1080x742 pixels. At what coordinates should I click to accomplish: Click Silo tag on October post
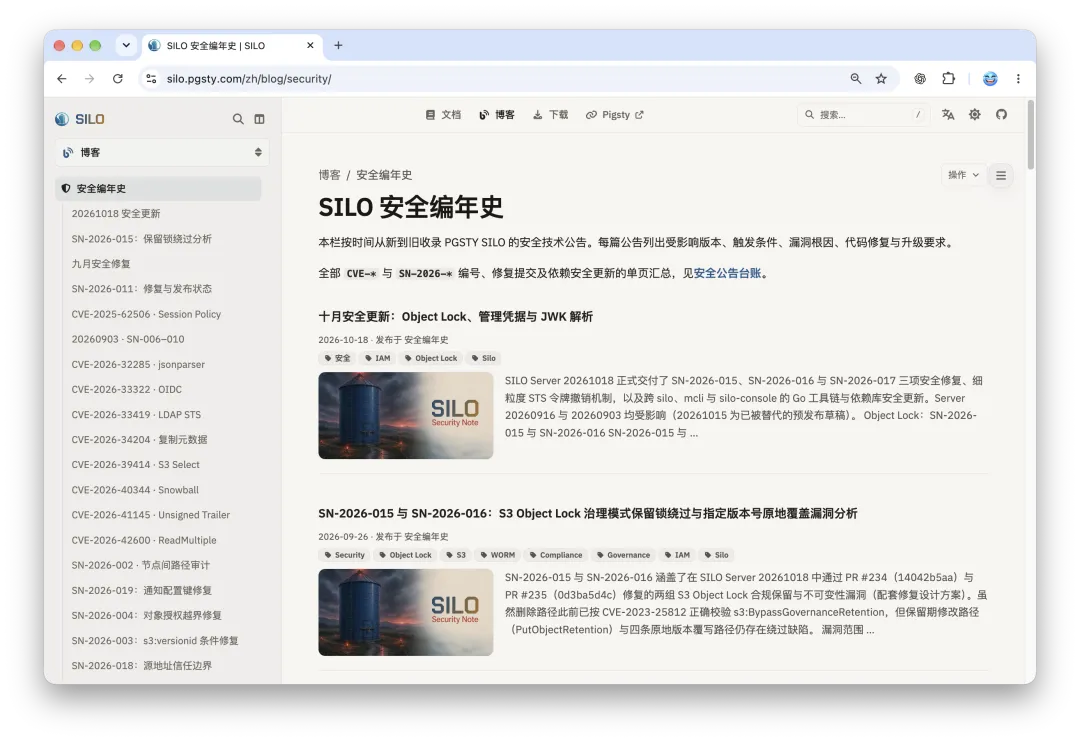[484, 358]
